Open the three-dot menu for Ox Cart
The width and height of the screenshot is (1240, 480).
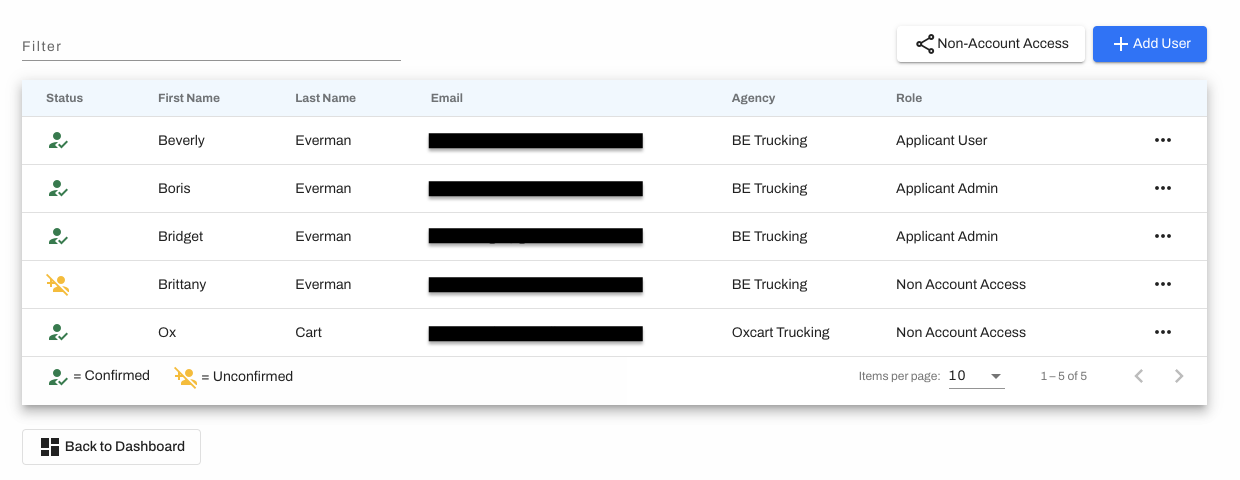point(1162,332)
